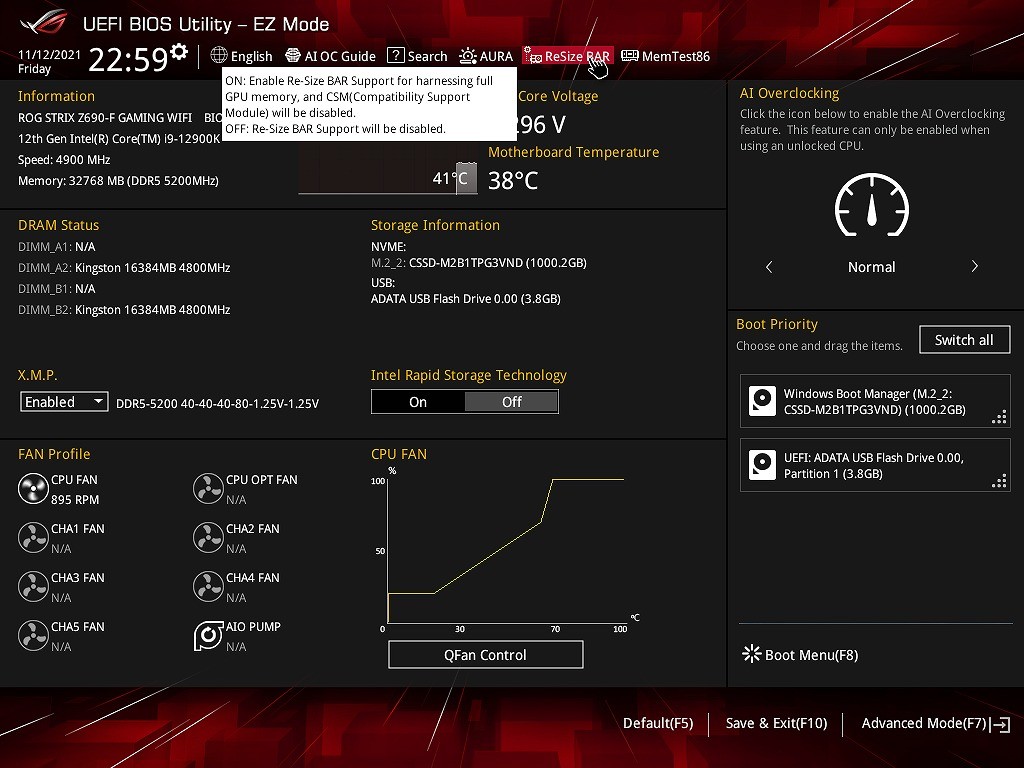Click the DIMM_B2 Kingston 16384MB entry
This screenshot has width=1024, height=768.
[x=124, y=310]
